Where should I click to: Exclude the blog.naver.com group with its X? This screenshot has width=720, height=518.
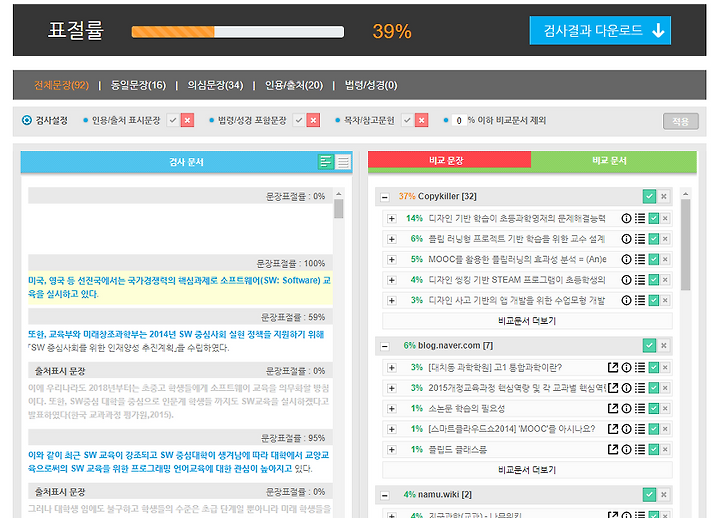tap(664, 345)
